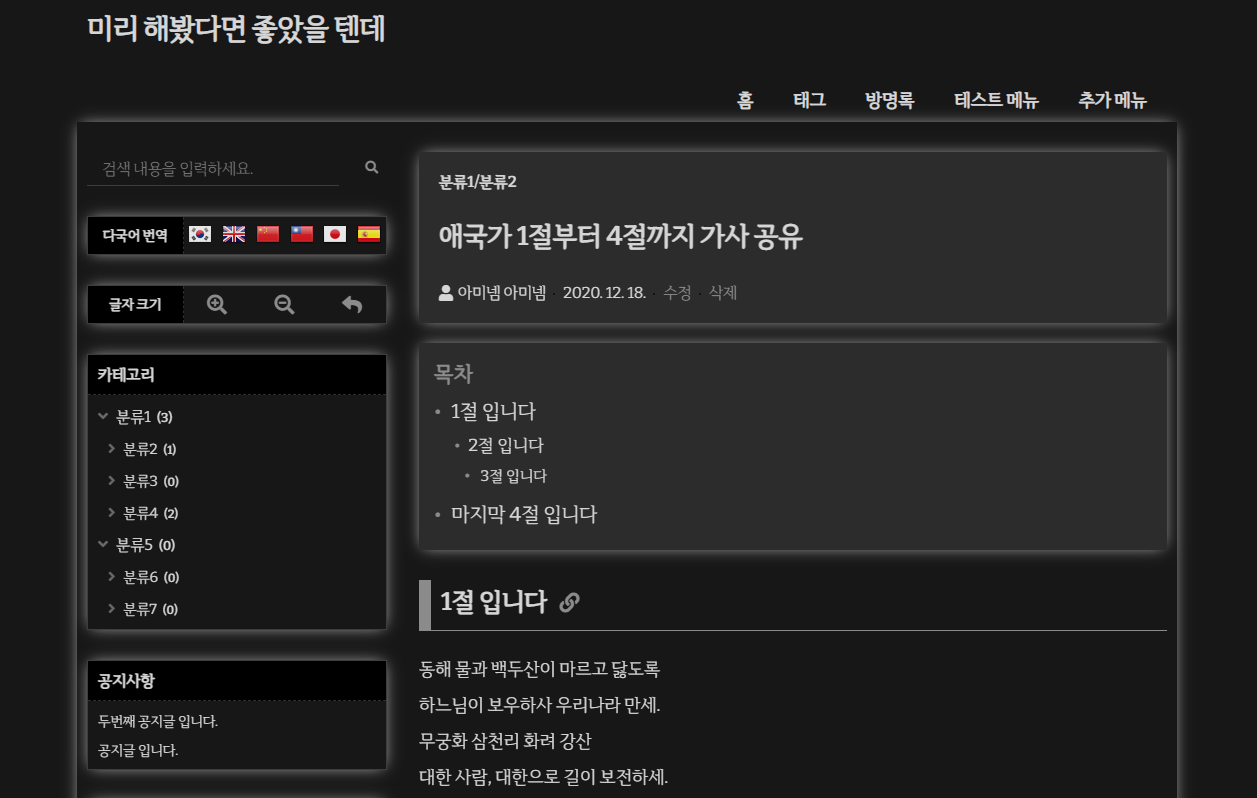Collapse the 분류1 category chevron

[103, 416]
